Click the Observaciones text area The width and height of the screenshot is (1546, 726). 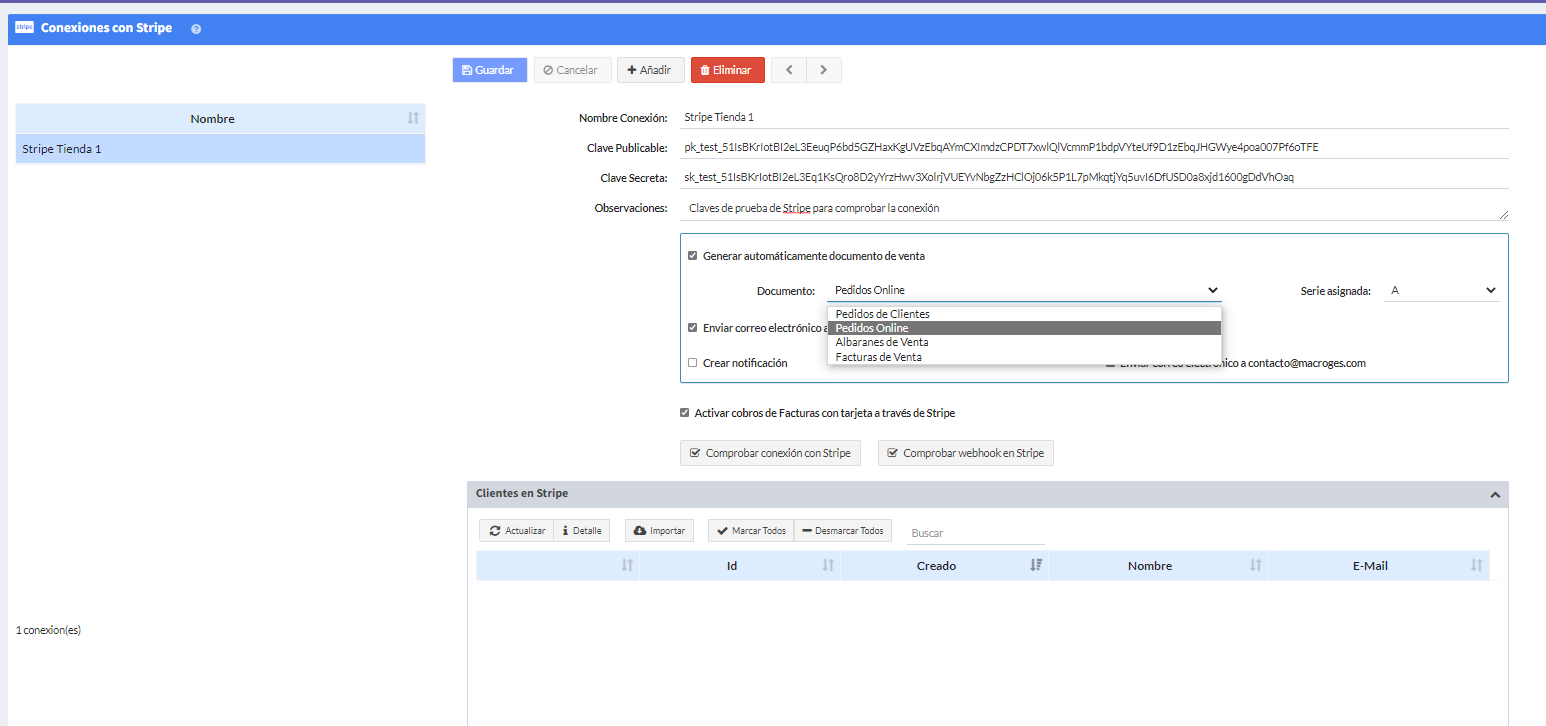(1093, 208)
